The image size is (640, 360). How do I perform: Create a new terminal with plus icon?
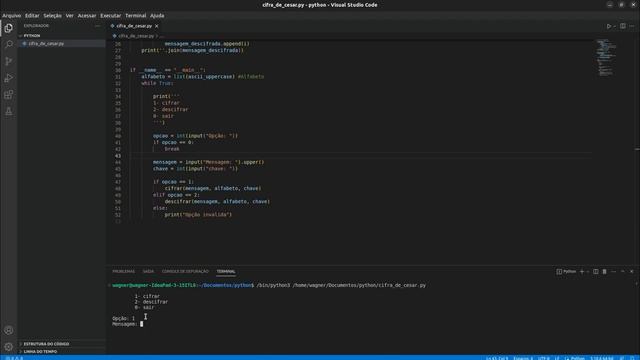(x=582, y=271)
